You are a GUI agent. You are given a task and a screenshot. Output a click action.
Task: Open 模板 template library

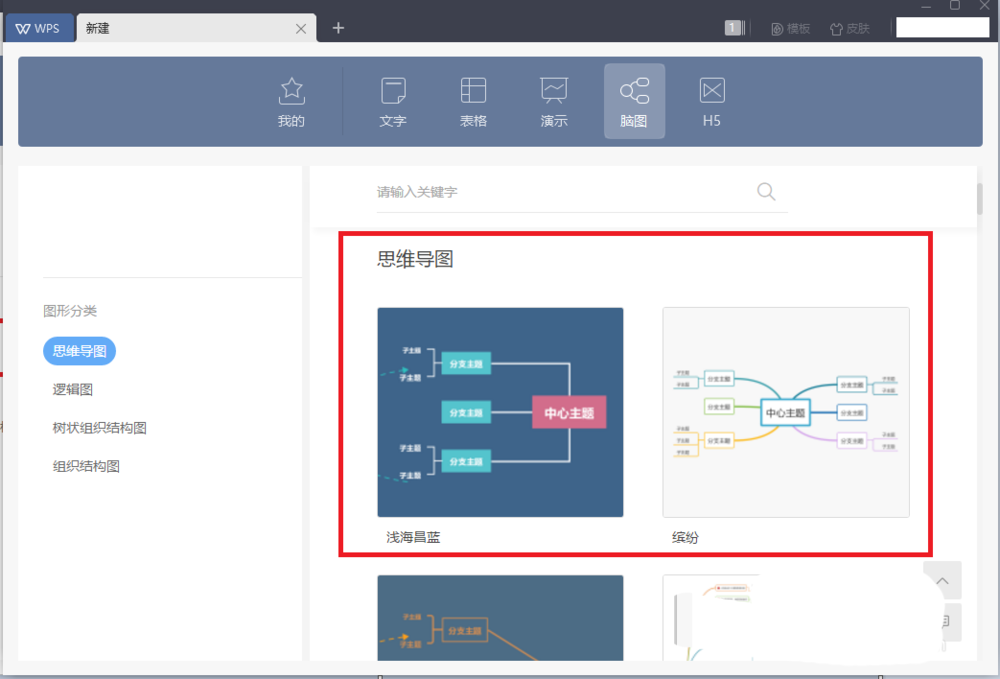point(790,29)
